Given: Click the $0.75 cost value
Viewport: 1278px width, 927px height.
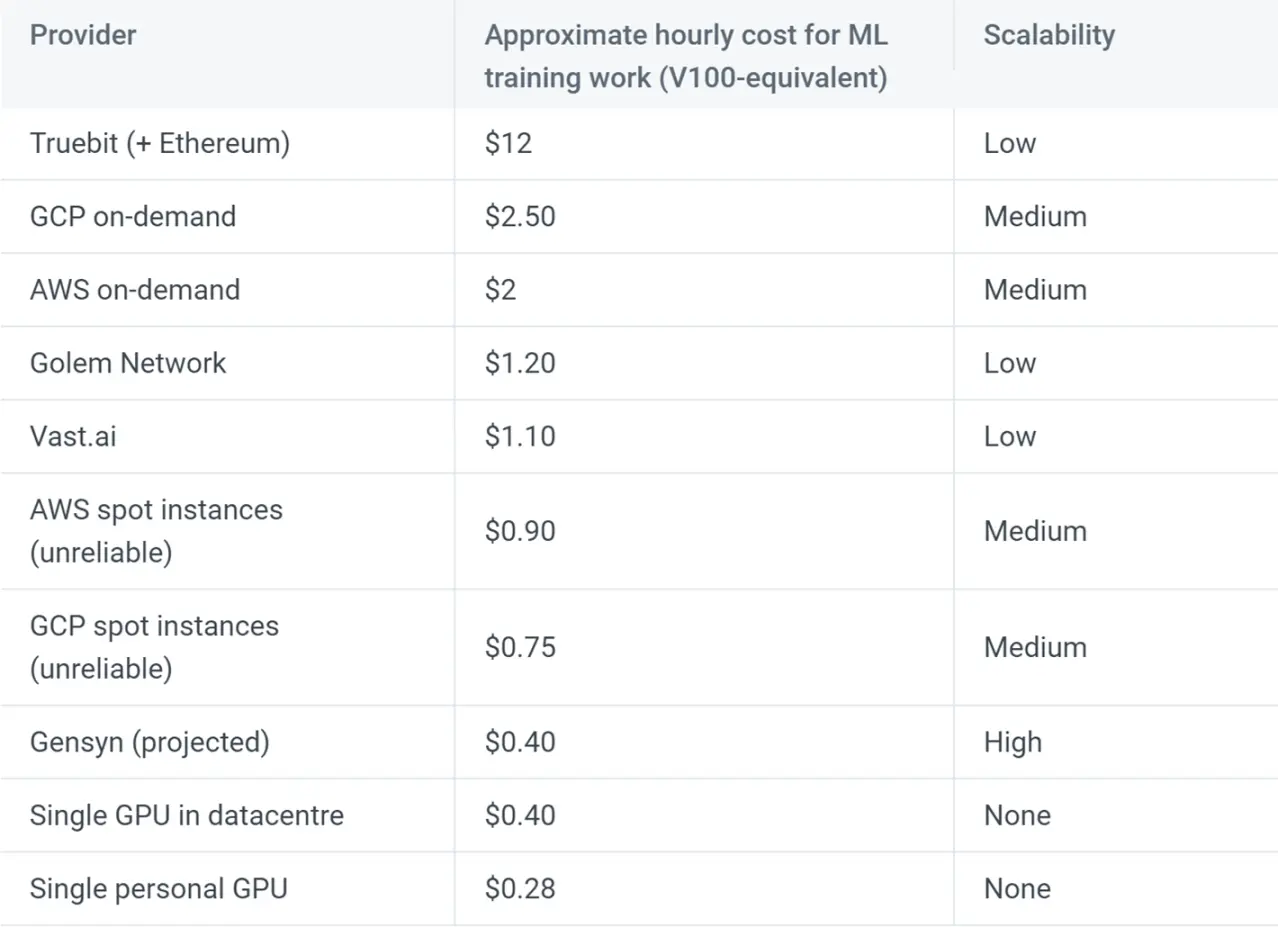Looking at the screenshot, I should click(x=520, y=647).
